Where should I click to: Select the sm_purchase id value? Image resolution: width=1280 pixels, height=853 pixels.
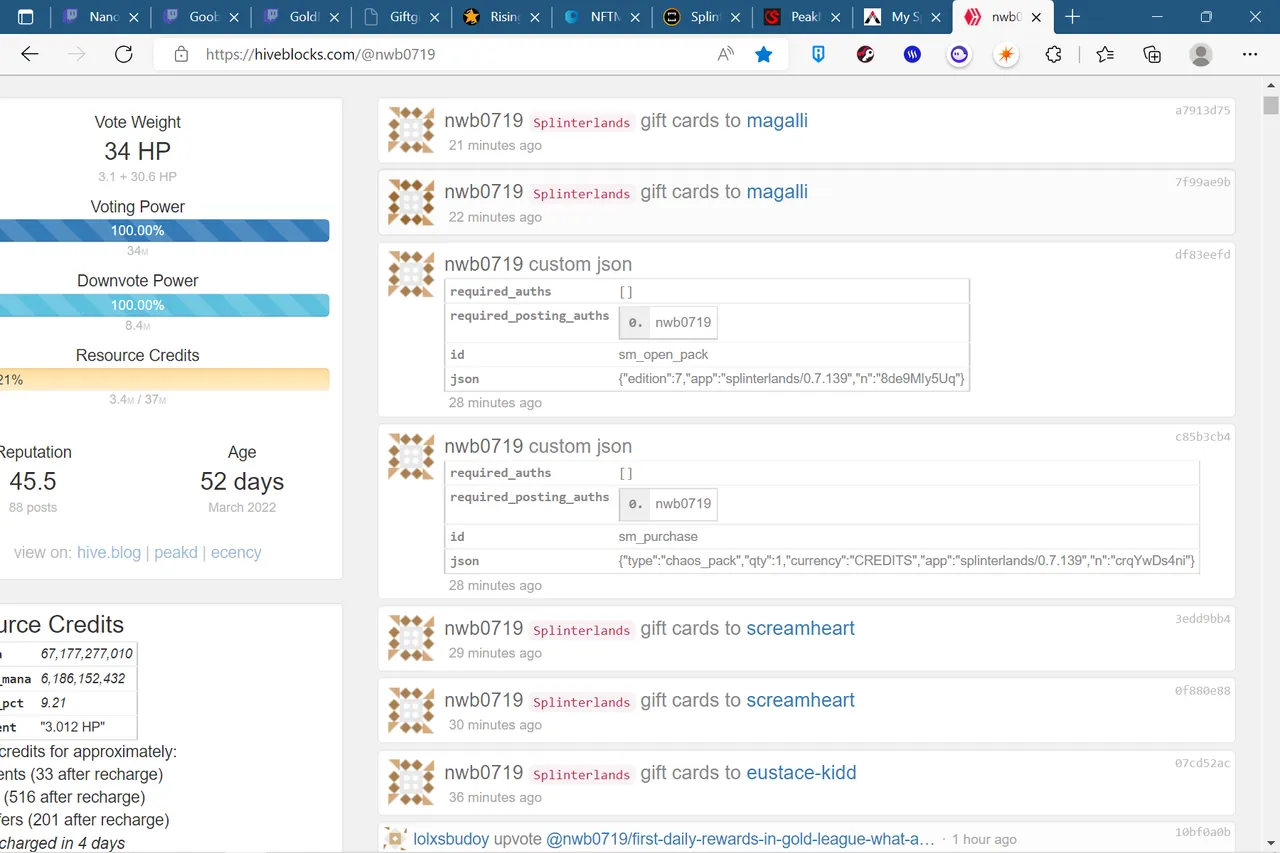click(657, 537)
